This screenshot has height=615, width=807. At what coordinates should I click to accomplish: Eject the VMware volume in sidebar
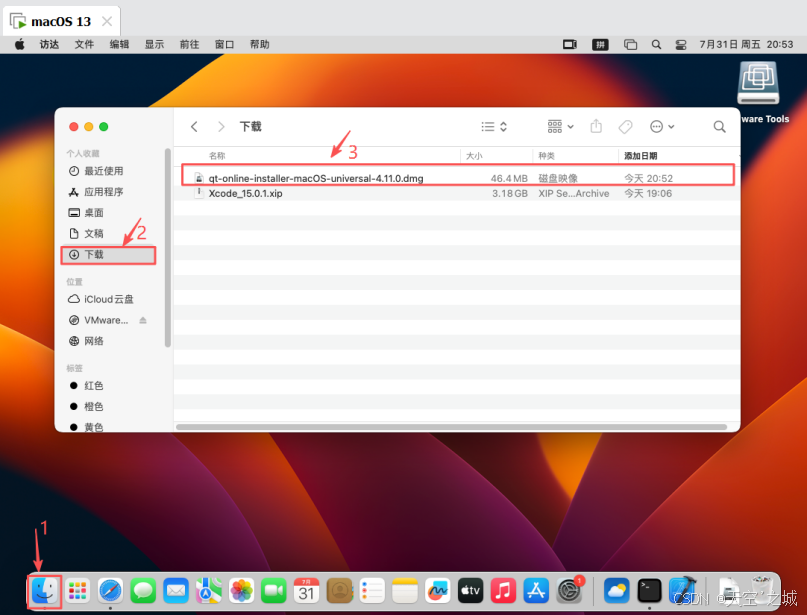[143, 320]
